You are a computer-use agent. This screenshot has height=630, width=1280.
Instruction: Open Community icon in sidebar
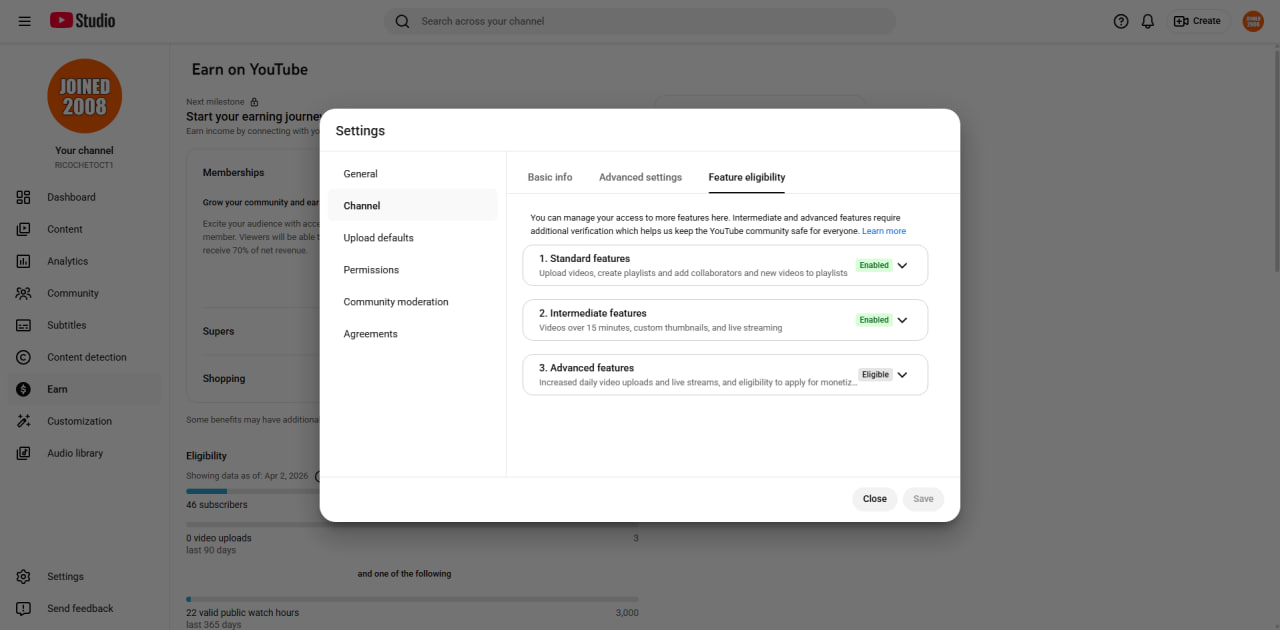(24, 293)
